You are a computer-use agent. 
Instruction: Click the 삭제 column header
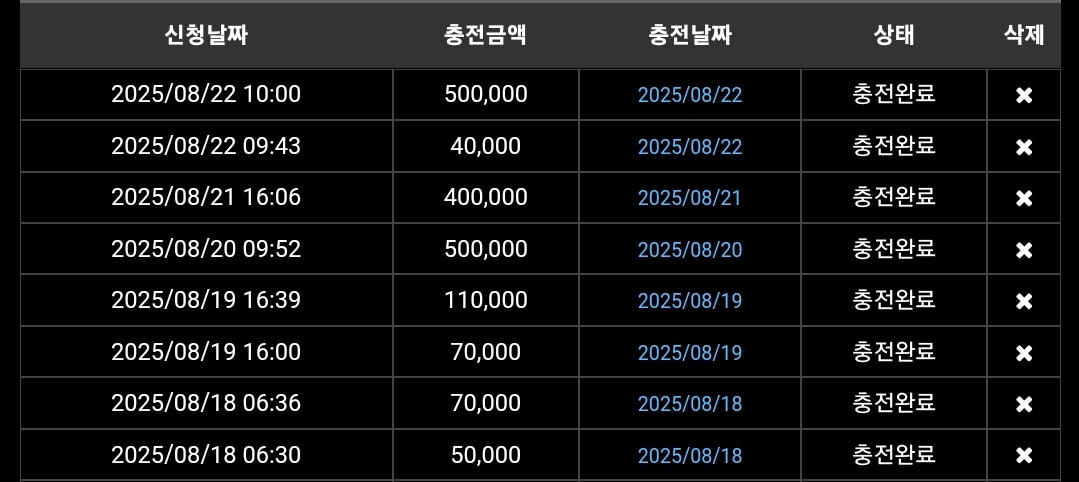point(1023,36)
